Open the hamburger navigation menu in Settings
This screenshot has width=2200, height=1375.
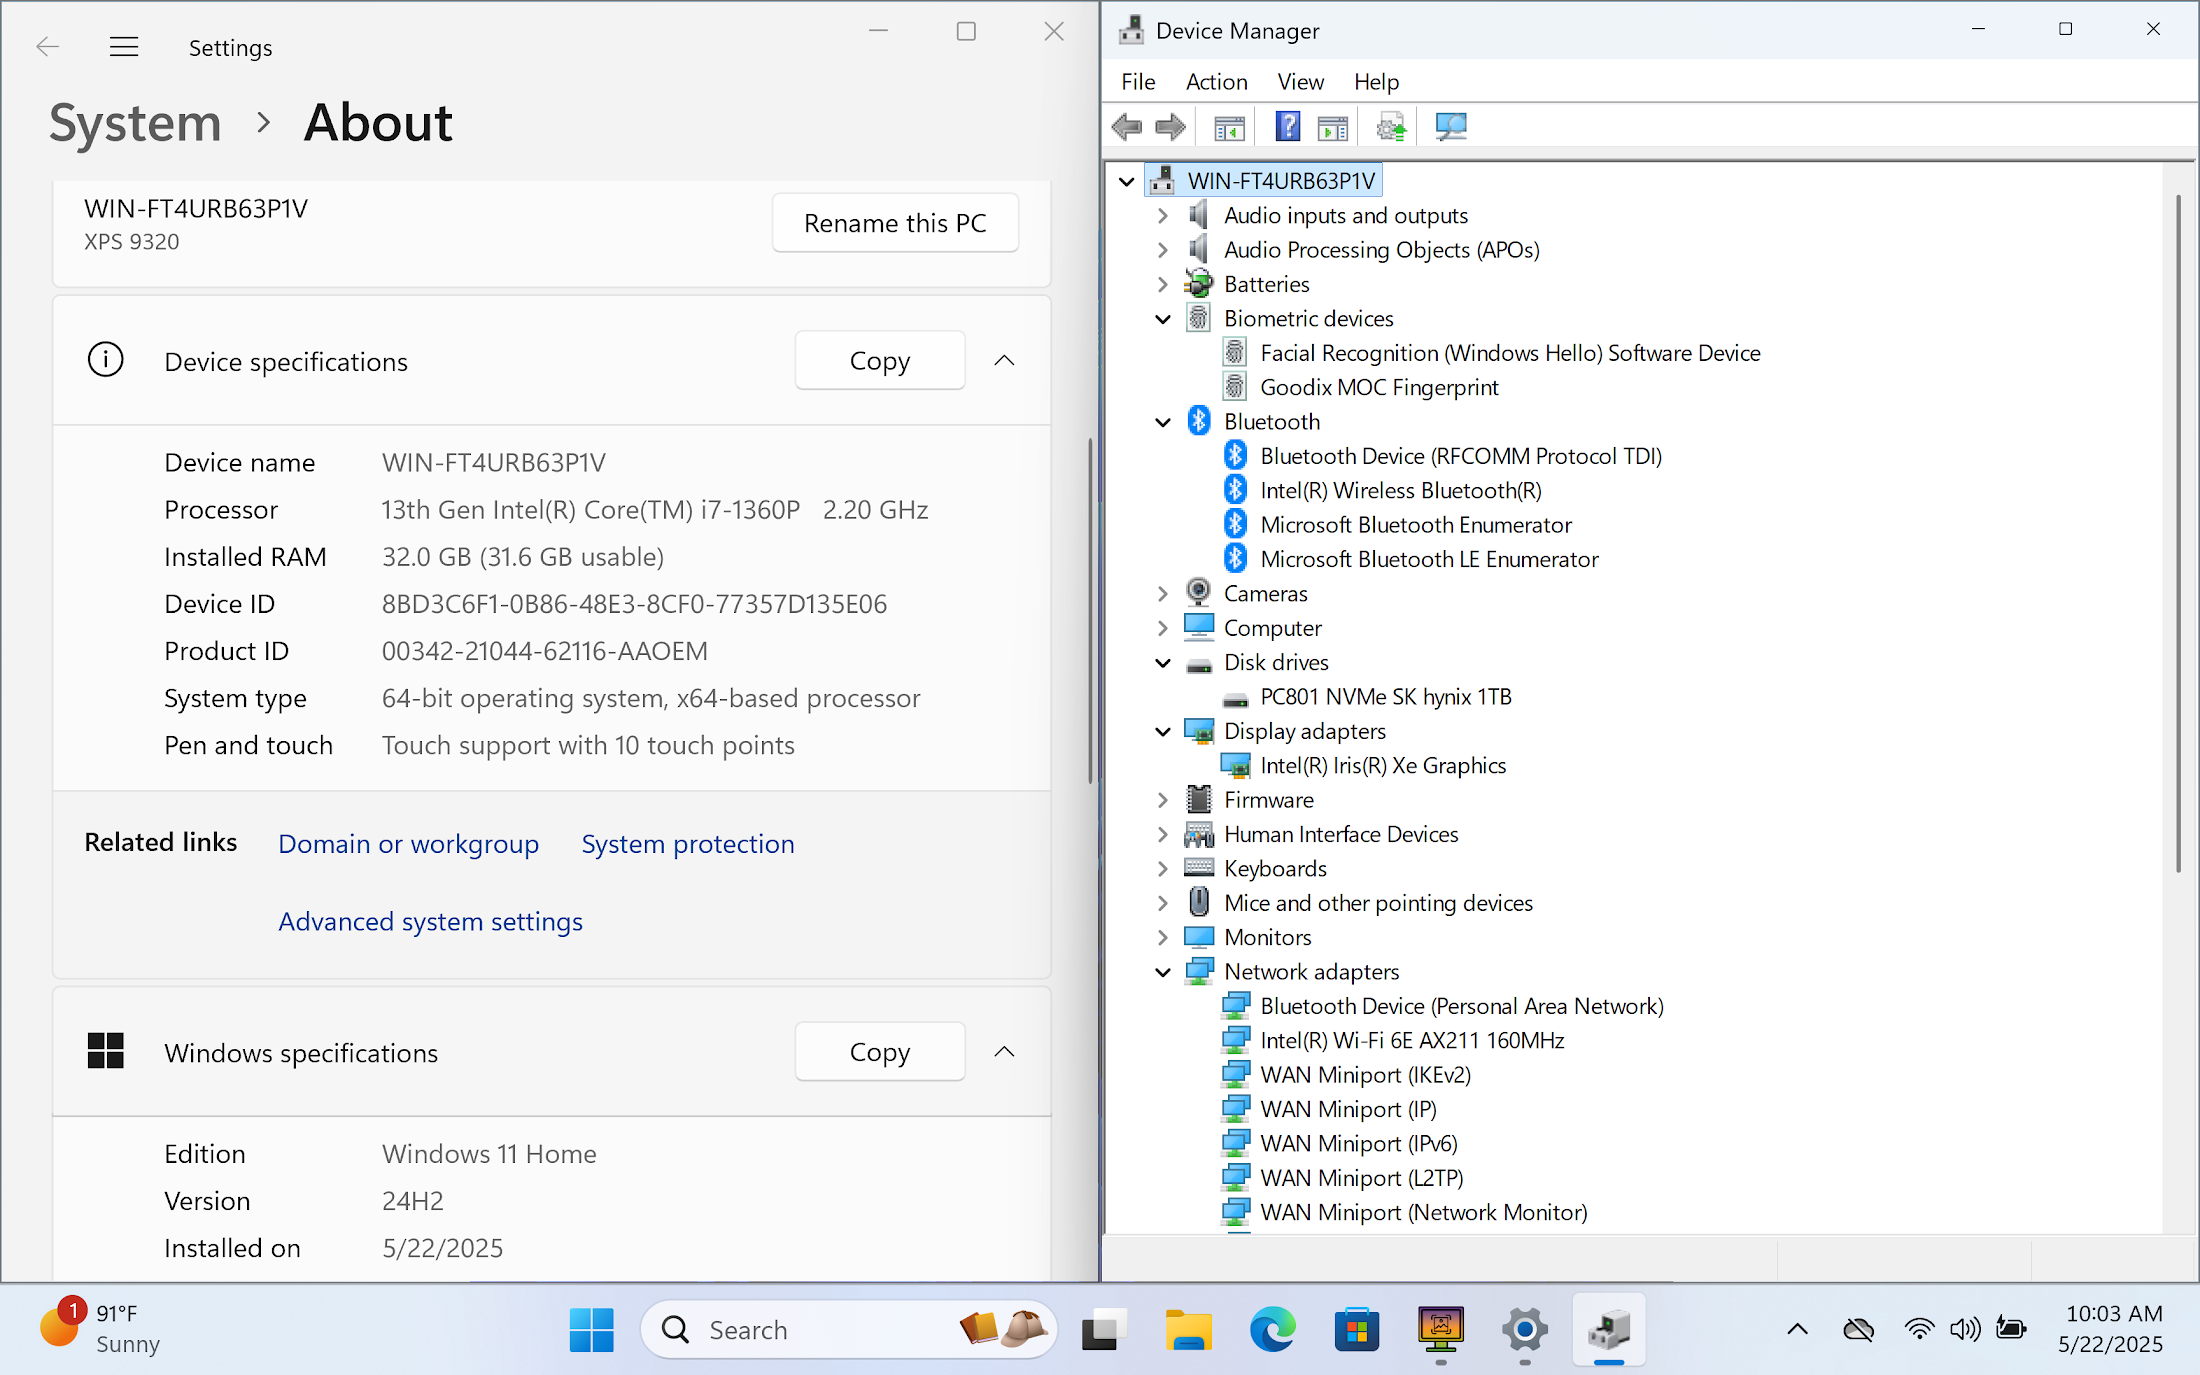click(x=124, y=47)
